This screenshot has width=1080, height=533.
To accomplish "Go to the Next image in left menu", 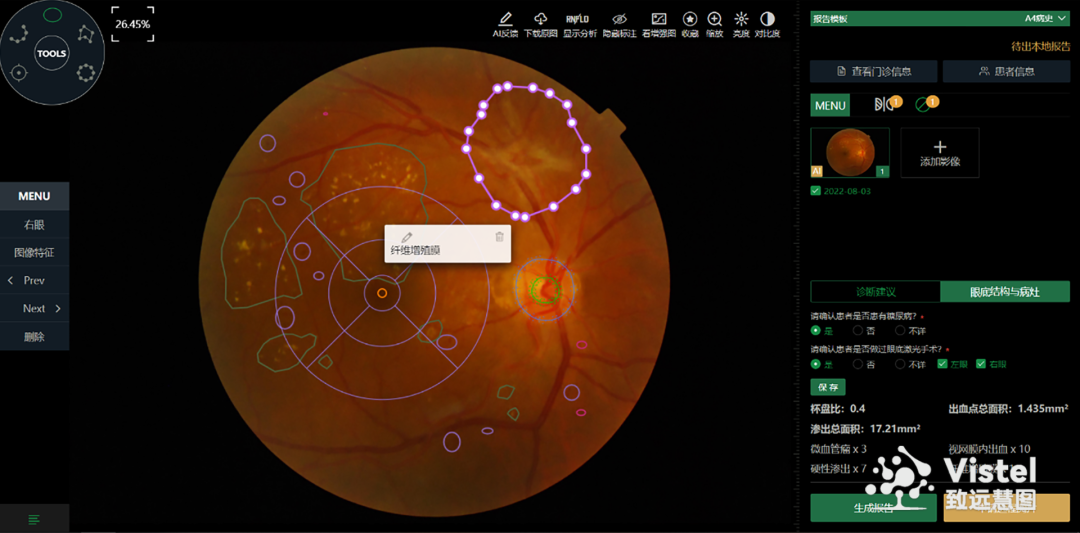I will [x=35, y=309].
